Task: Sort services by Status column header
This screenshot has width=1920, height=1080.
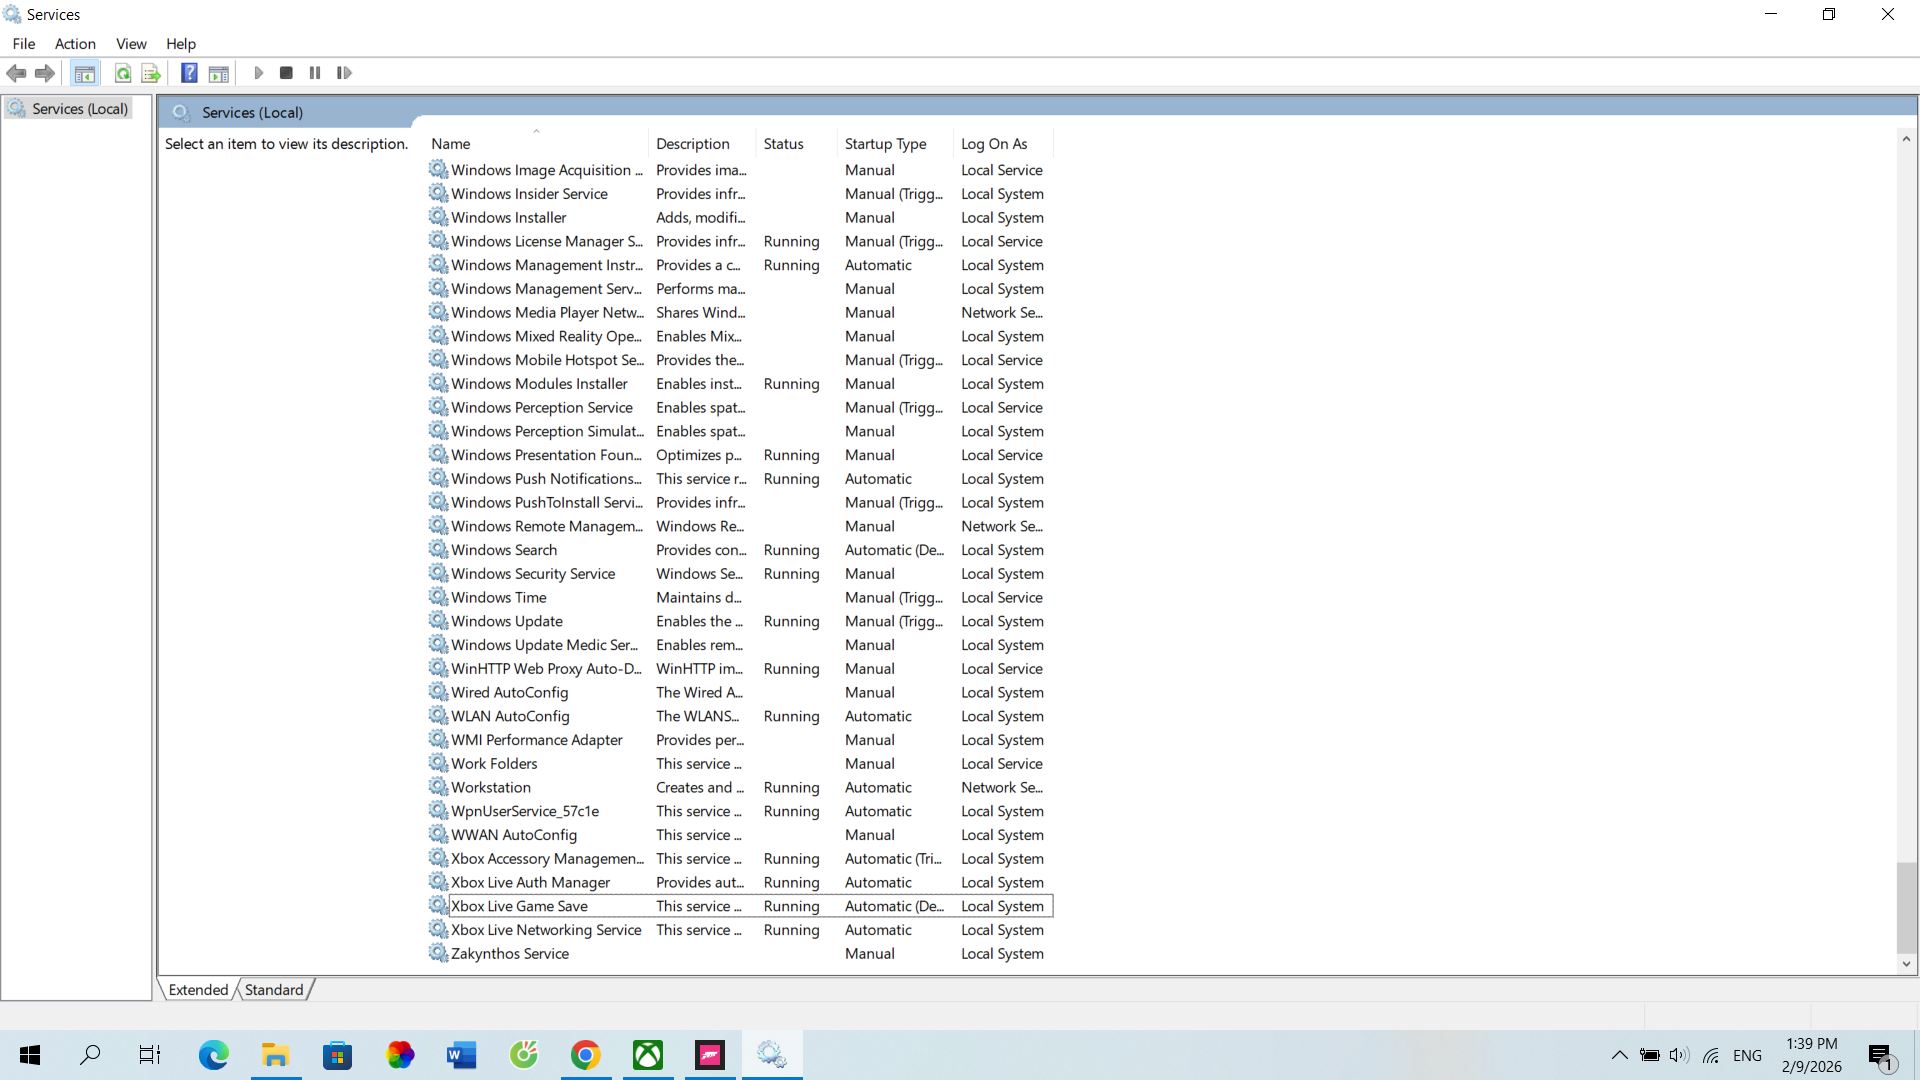Action: click(783, 144)
